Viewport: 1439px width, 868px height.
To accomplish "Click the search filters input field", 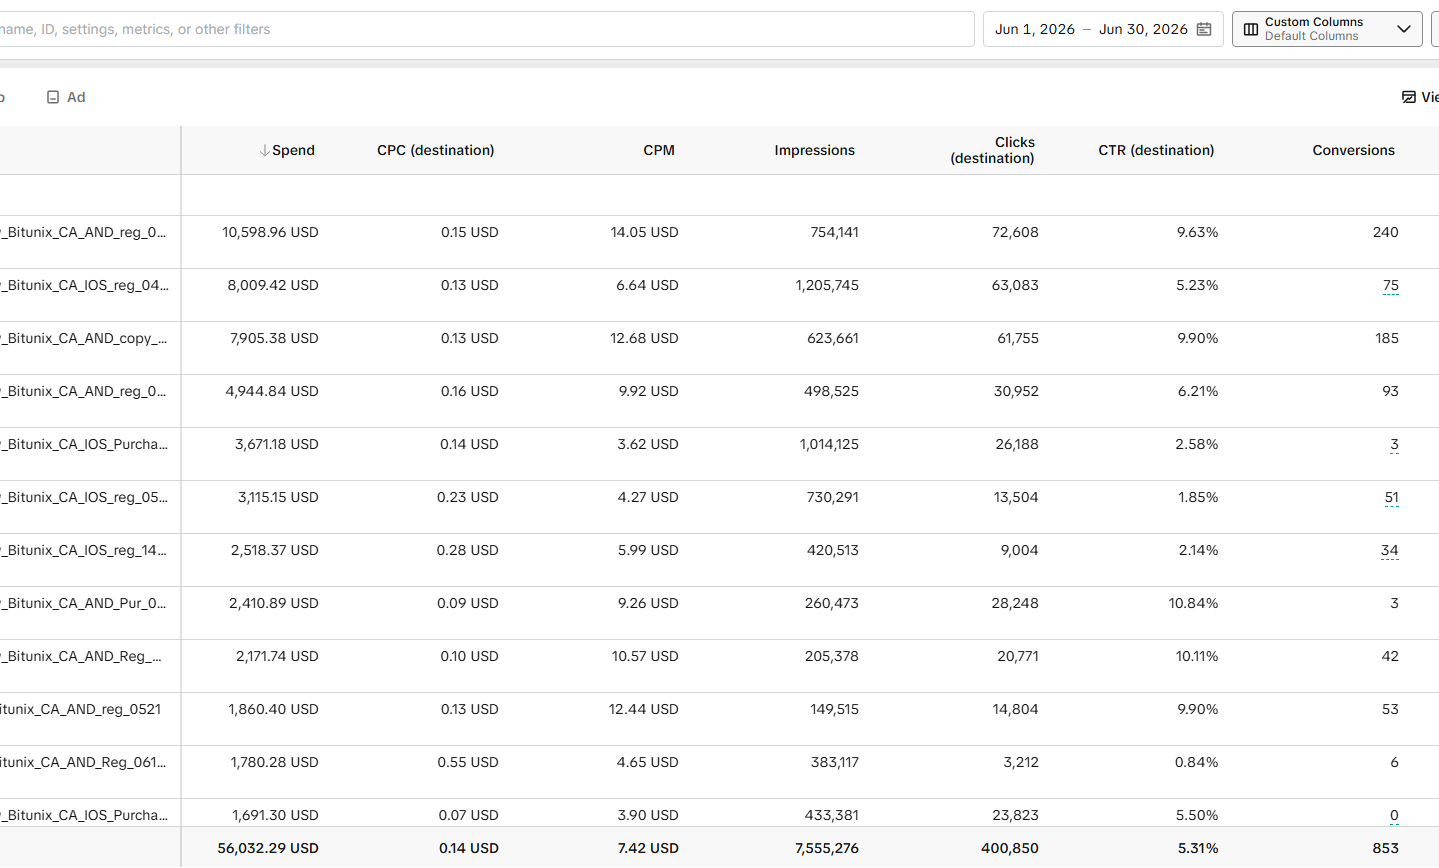I will (486, 29).
